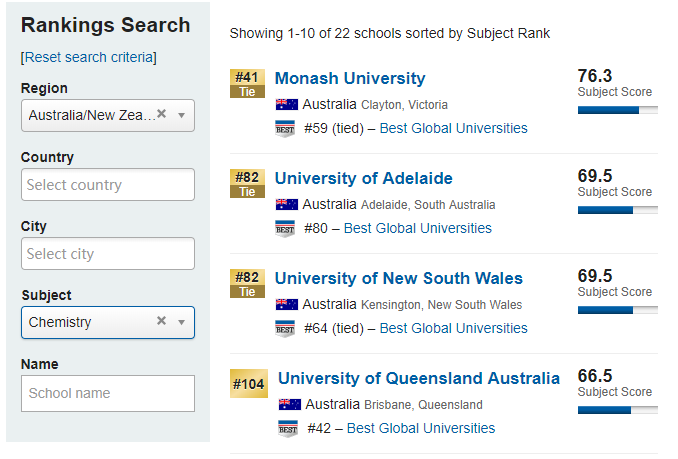Click the Best badge icon next to #59 (tied)

(285, 129)
